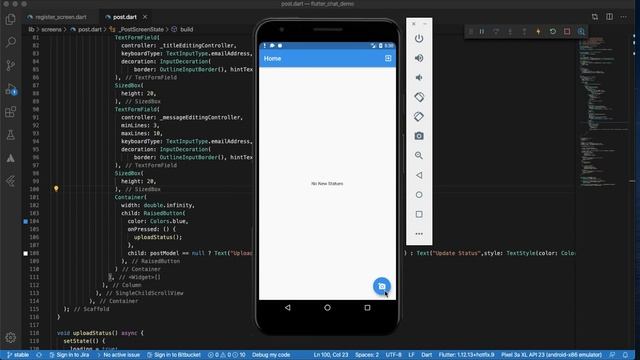Close the post.dart tab

pyautogui.click(x=145, y=17)
